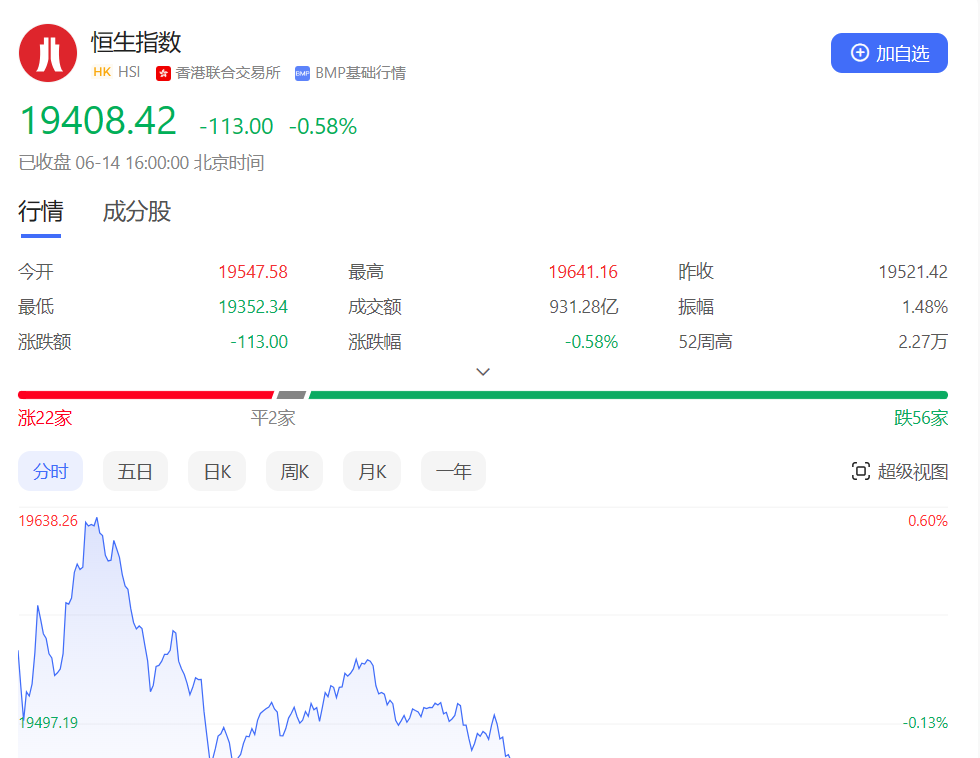Click the red 涨22家 advancers bar
The width and height of the screenshot is (980, 758).
tap(145, 395)
